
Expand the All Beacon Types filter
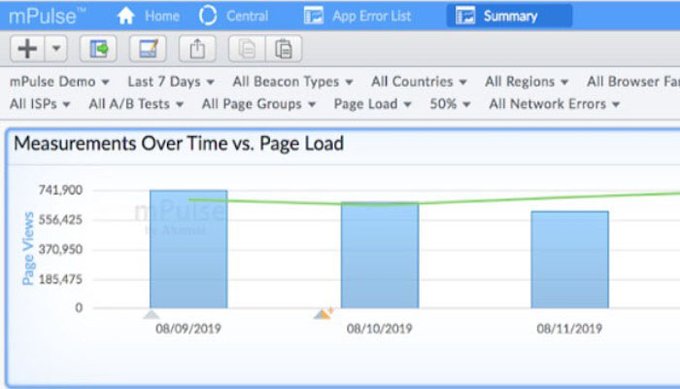coord(293,82)
